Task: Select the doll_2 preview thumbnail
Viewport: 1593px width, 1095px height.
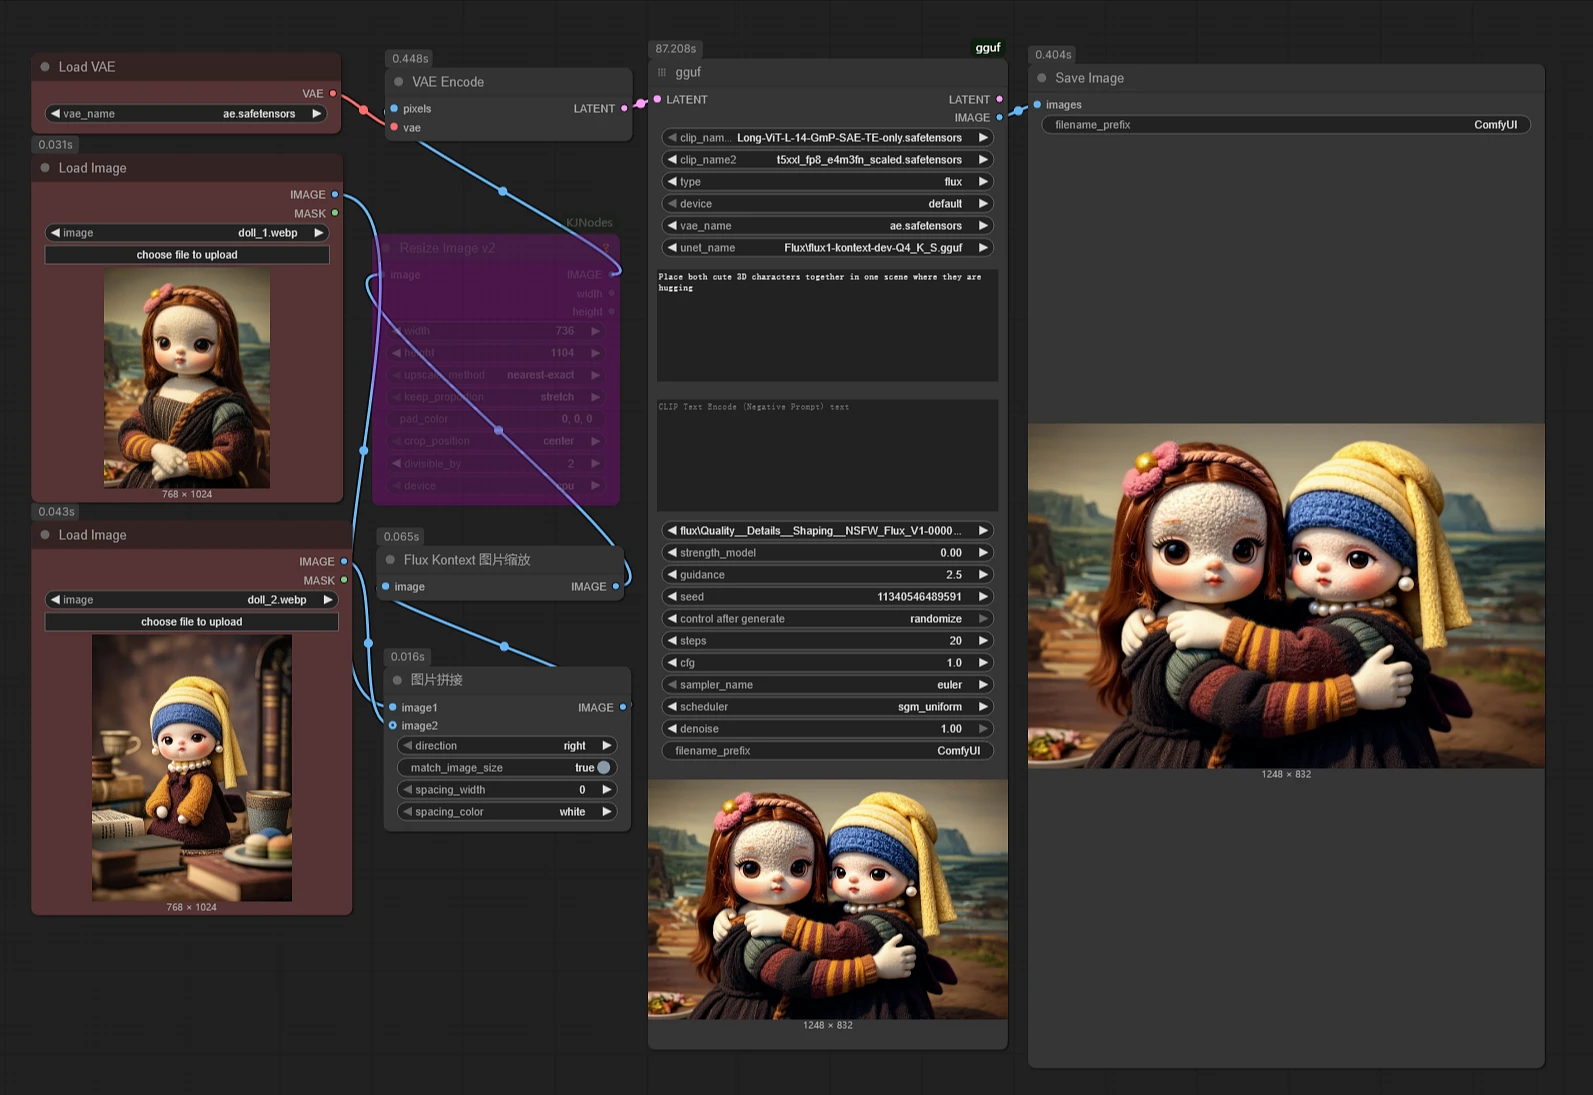Action: coord(192,768)
